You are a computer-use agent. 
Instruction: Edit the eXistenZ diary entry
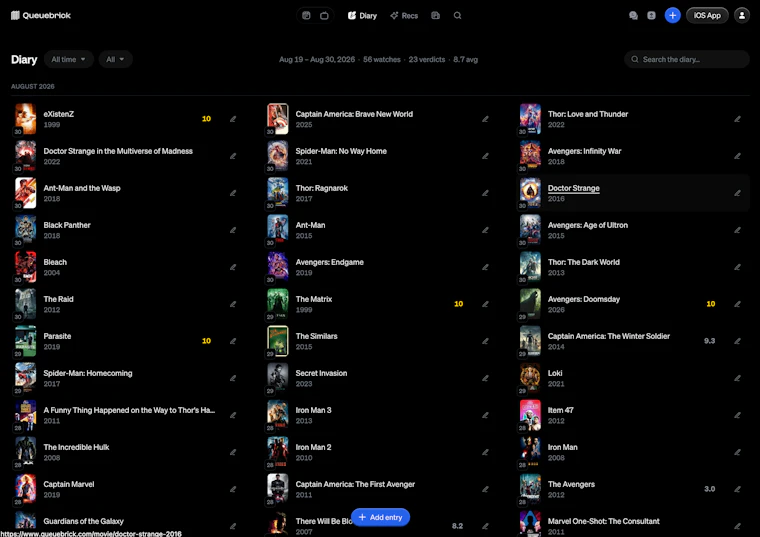tap(233, 119)
